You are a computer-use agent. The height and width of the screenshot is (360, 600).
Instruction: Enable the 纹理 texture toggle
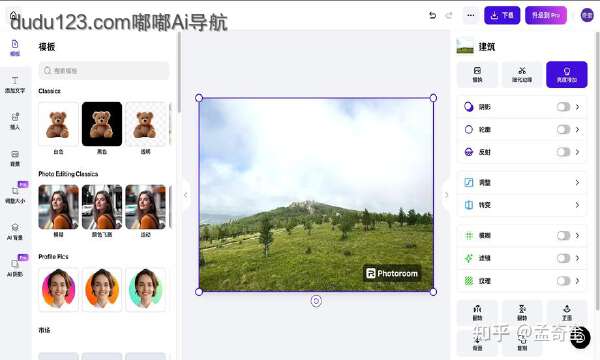563,281
